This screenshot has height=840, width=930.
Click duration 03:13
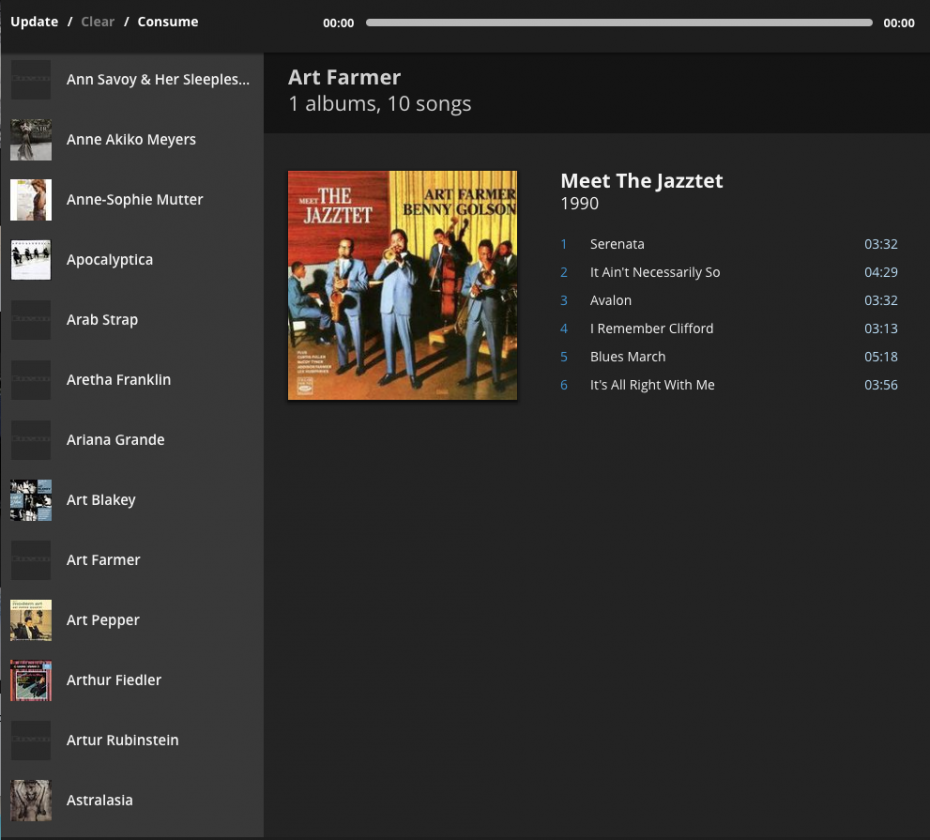[x=881, y=329]
